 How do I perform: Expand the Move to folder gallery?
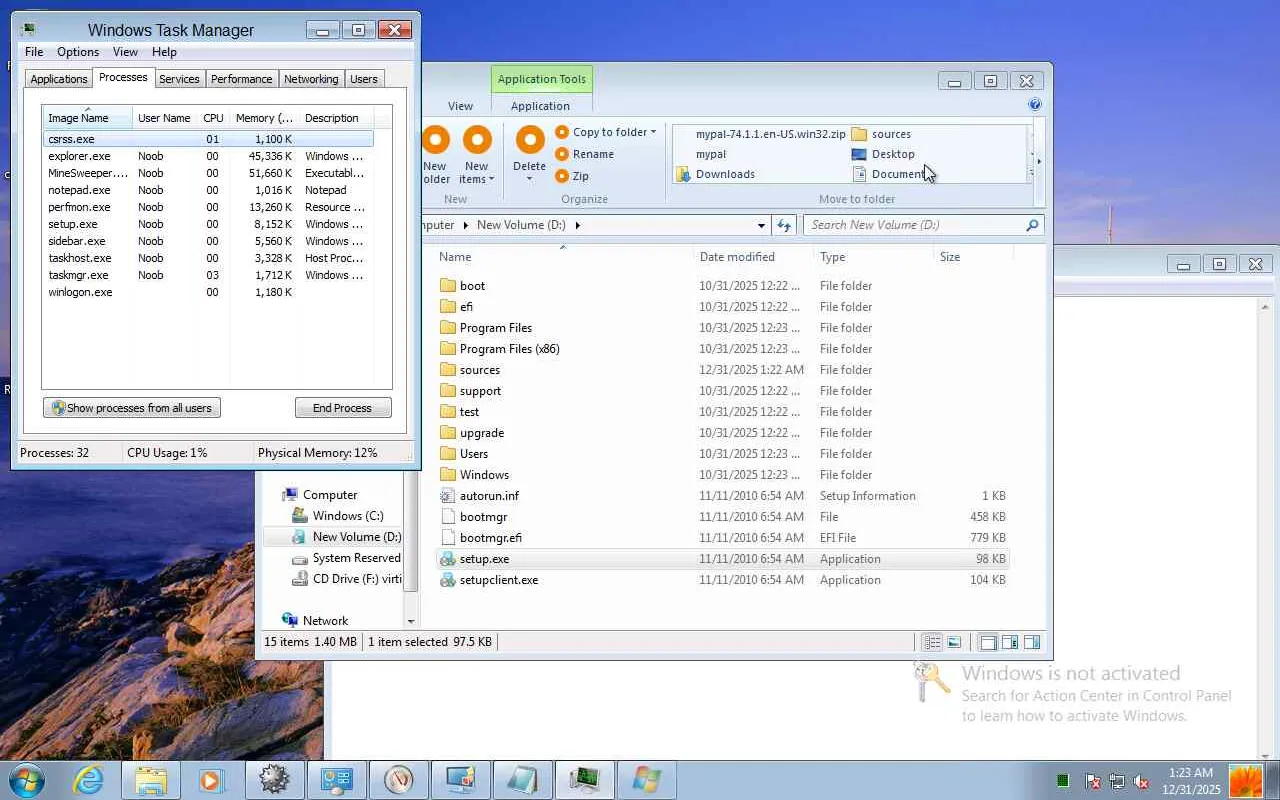pos(1032,174)
